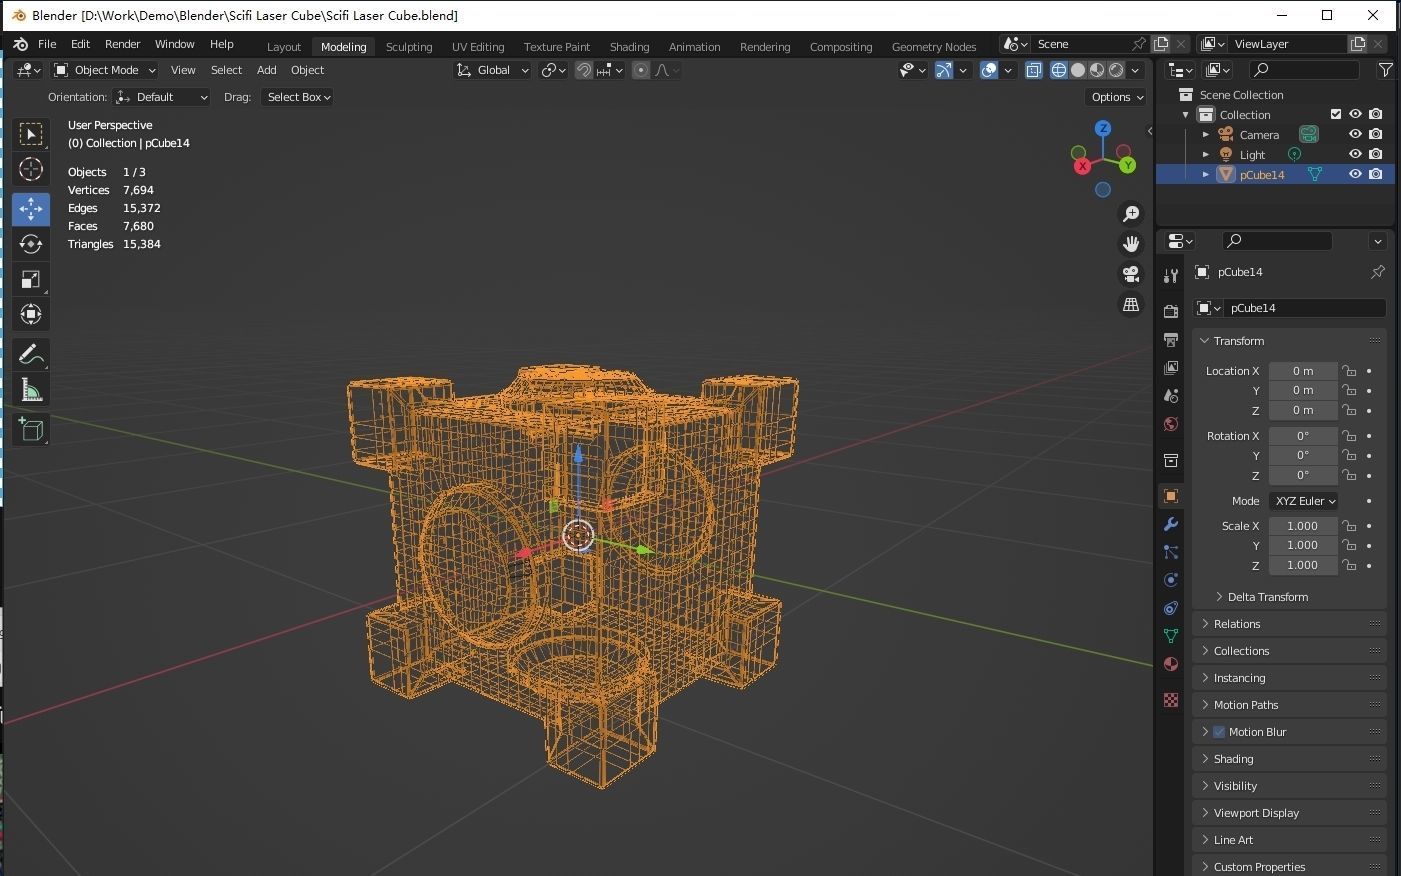Click the viewport pan hand icon
Viewport: 1401px width, 876px height.
tap(1131, 243)
